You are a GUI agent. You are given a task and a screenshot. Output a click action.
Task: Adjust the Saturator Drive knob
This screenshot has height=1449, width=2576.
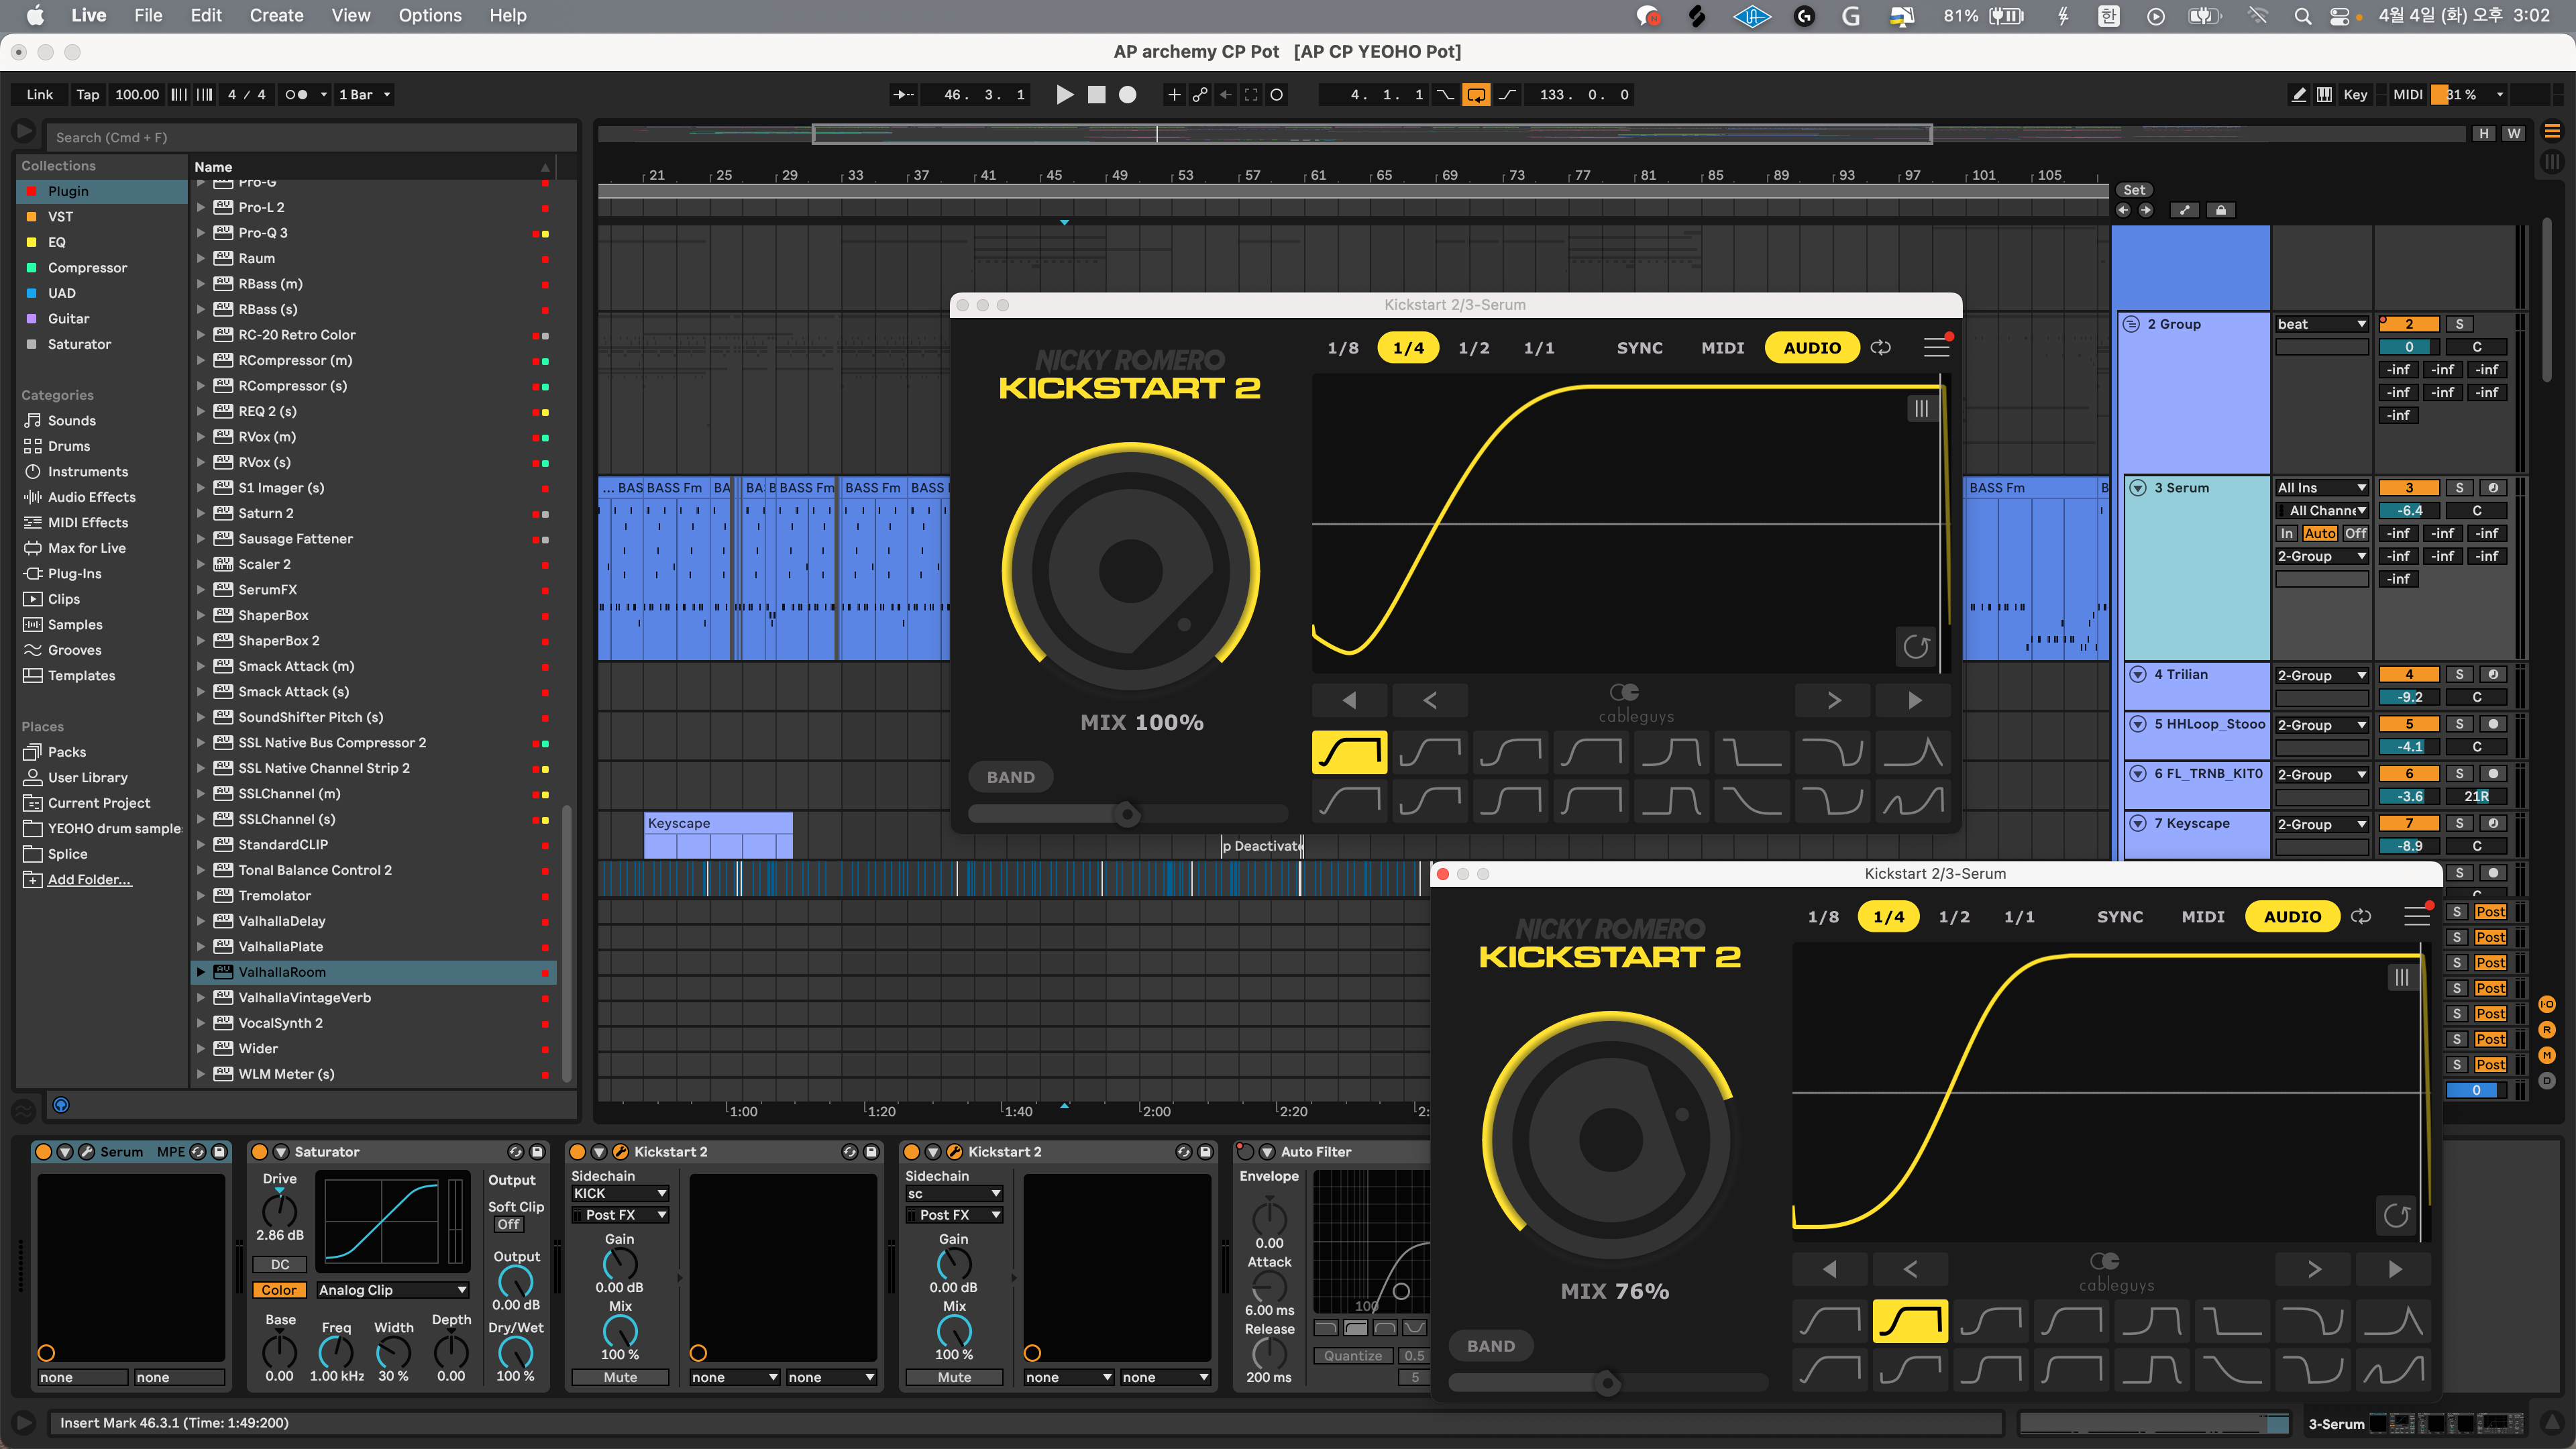[279, 1211]
